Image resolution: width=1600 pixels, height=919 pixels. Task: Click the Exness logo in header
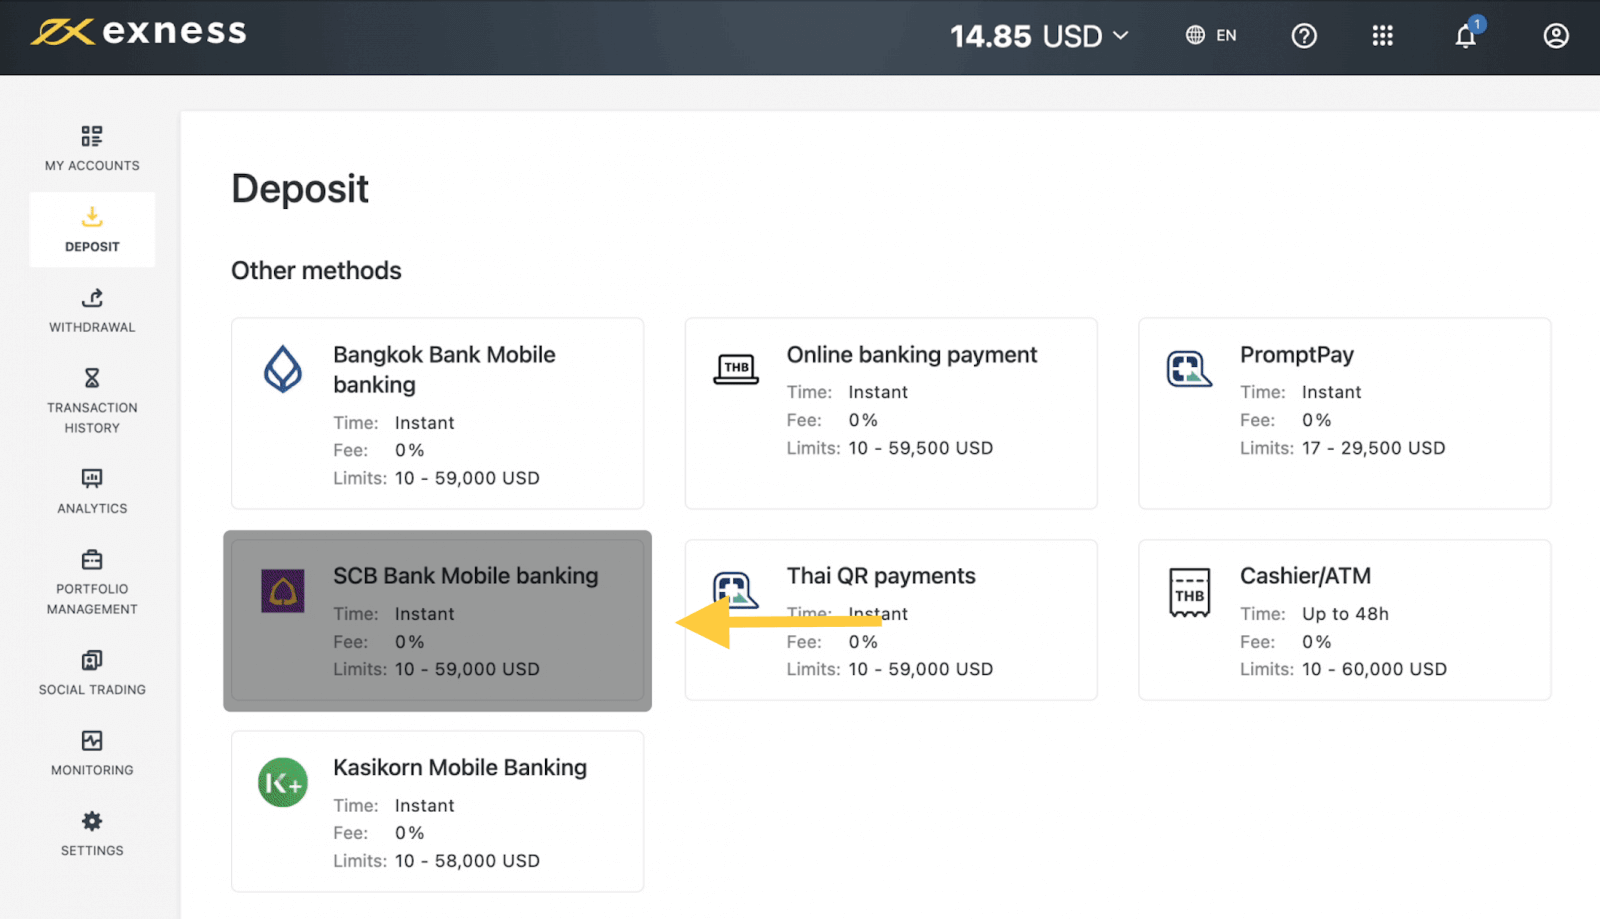[x=138, y=32]
